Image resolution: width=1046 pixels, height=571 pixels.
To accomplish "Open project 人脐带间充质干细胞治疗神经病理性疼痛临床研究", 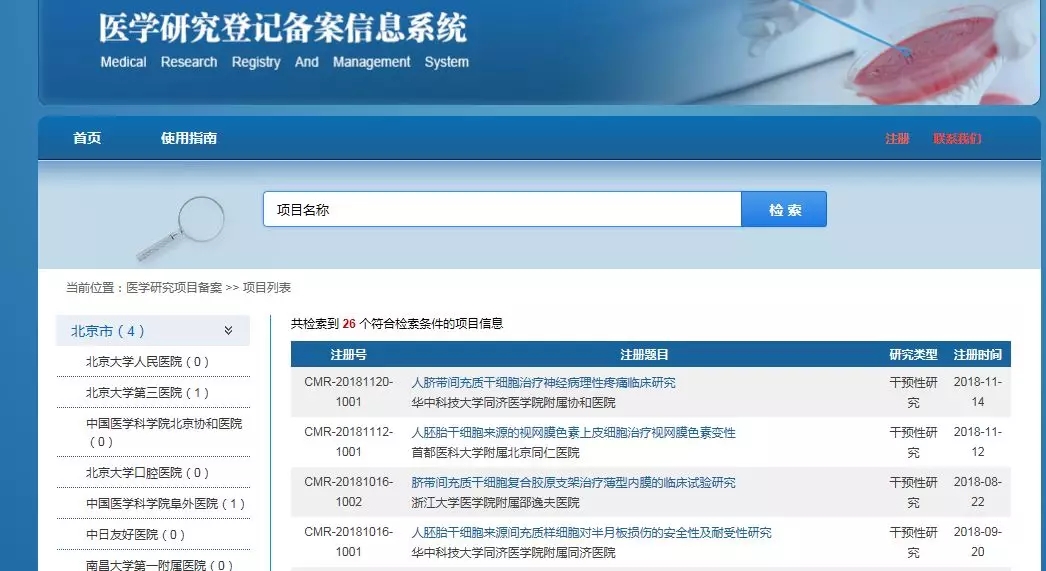I will [x=543, y=383].
